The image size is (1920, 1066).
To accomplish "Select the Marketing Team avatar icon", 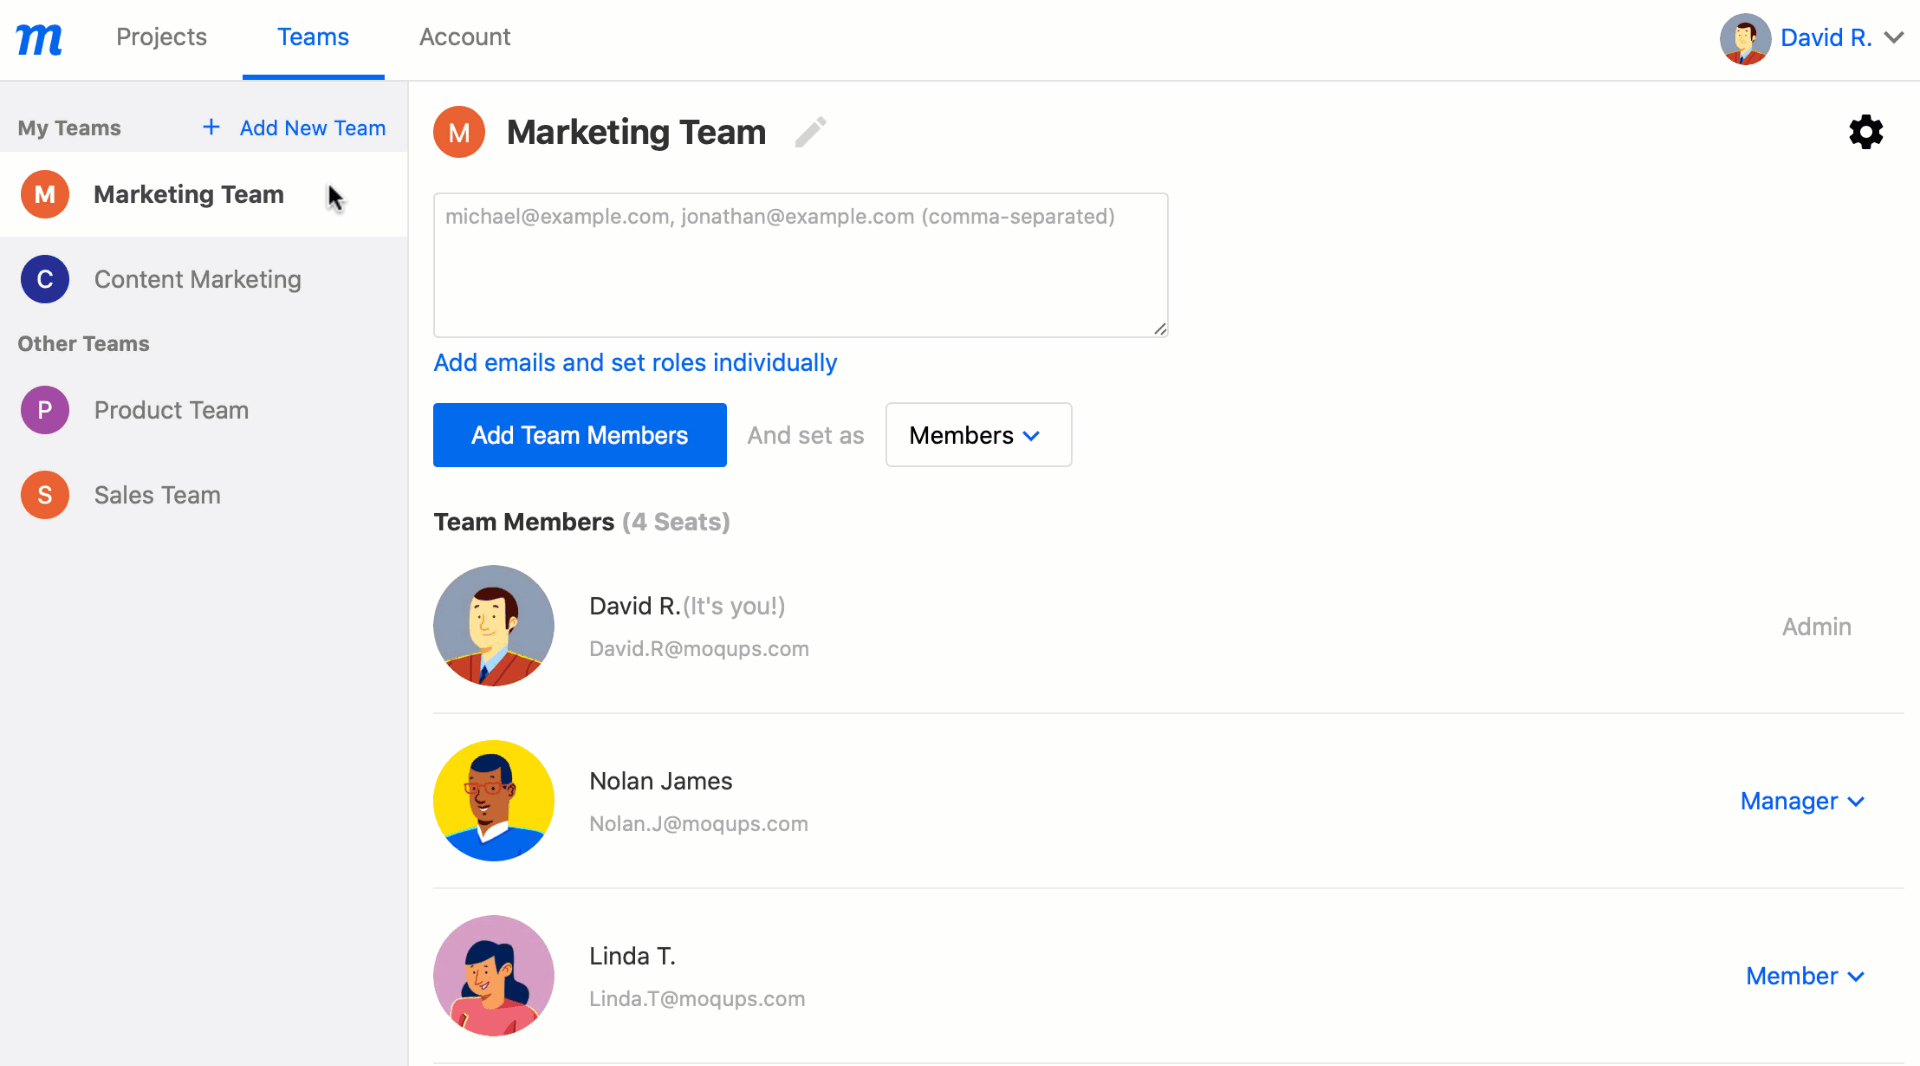I will click(458, 131).
